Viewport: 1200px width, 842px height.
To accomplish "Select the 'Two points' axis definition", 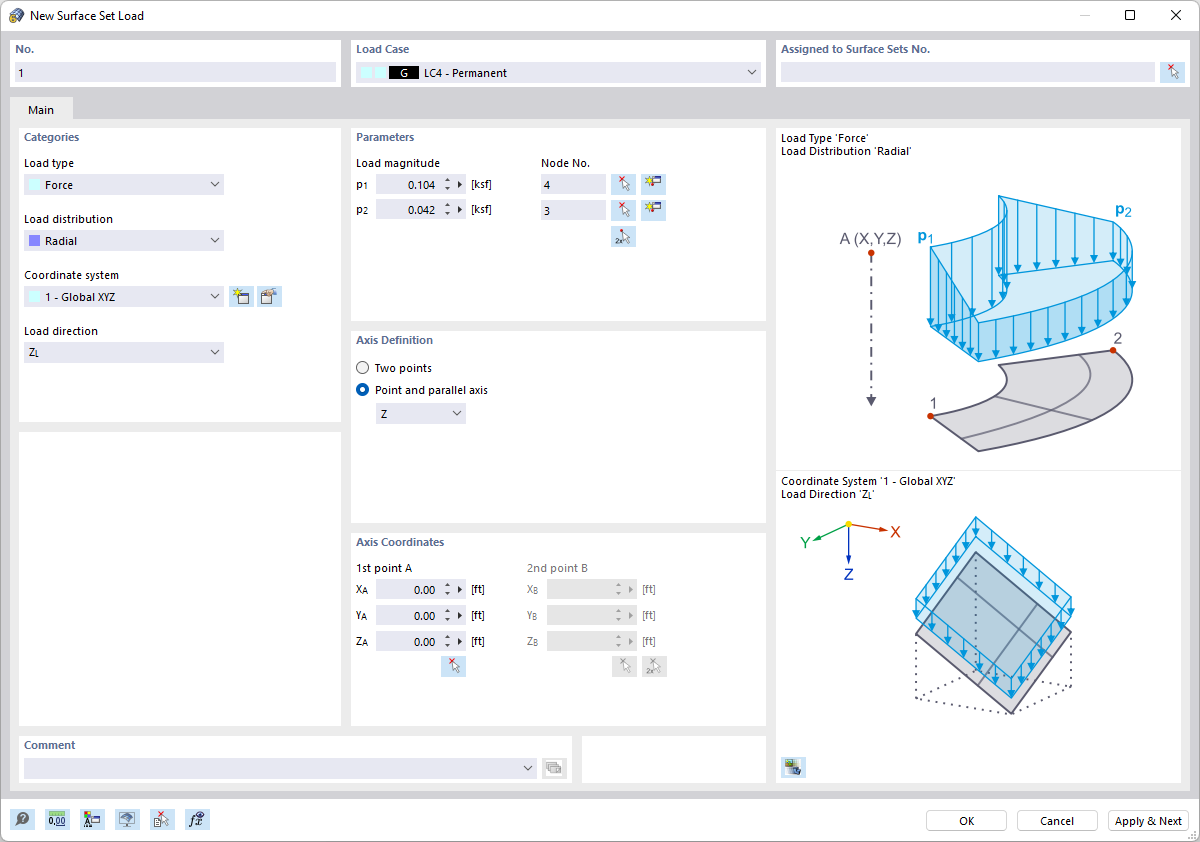I will pos(361,367).
